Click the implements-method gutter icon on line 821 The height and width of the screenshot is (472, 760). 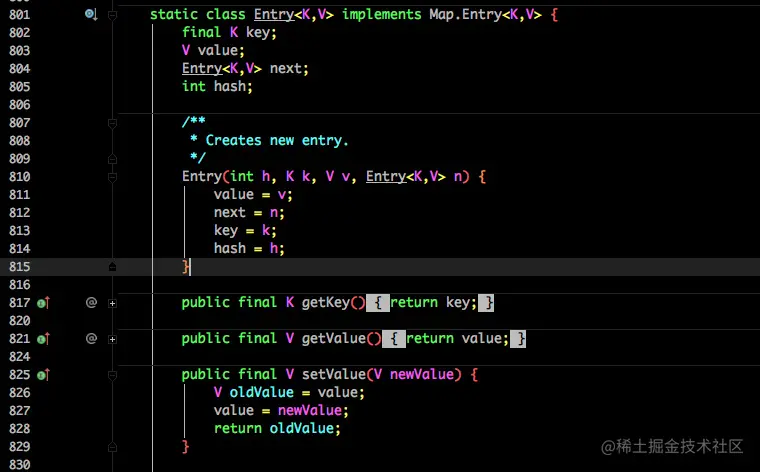pos(43,339)
